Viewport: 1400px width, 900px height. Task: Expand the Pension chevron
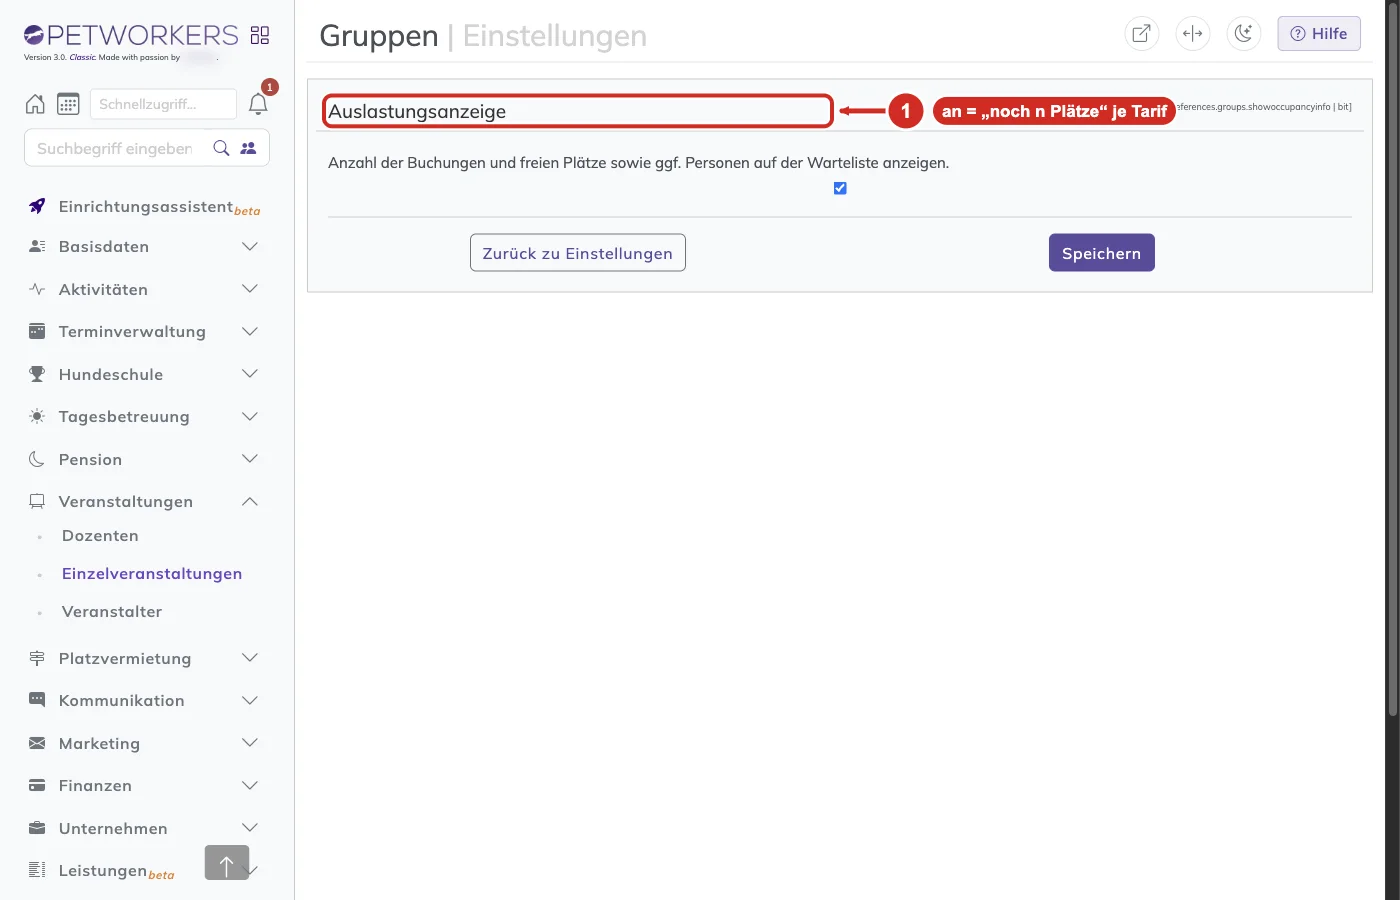pyautogui.click(x=250, y=459)
